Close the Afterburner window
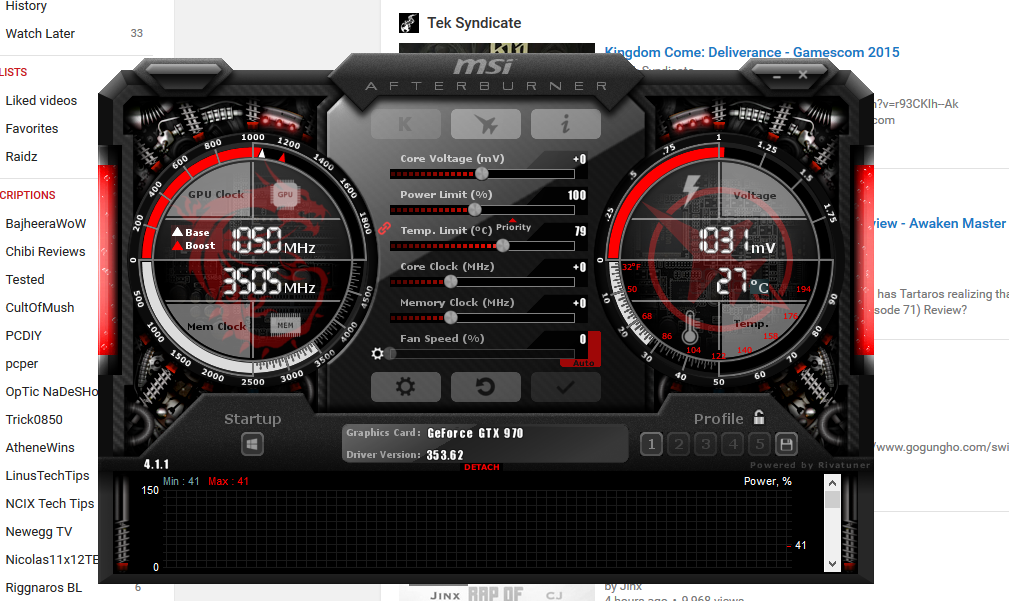Viewport: 1009px width, 601px height. [x=803, y=75]
